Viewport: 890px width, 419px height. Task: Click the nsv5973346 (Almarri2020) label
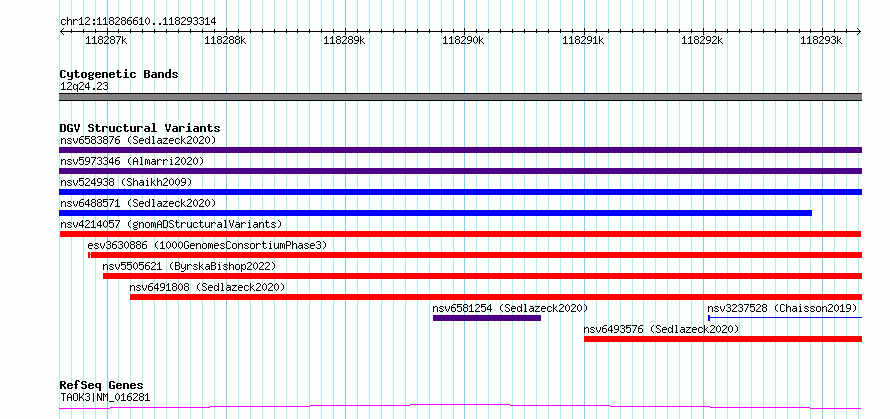coord(132,161)
